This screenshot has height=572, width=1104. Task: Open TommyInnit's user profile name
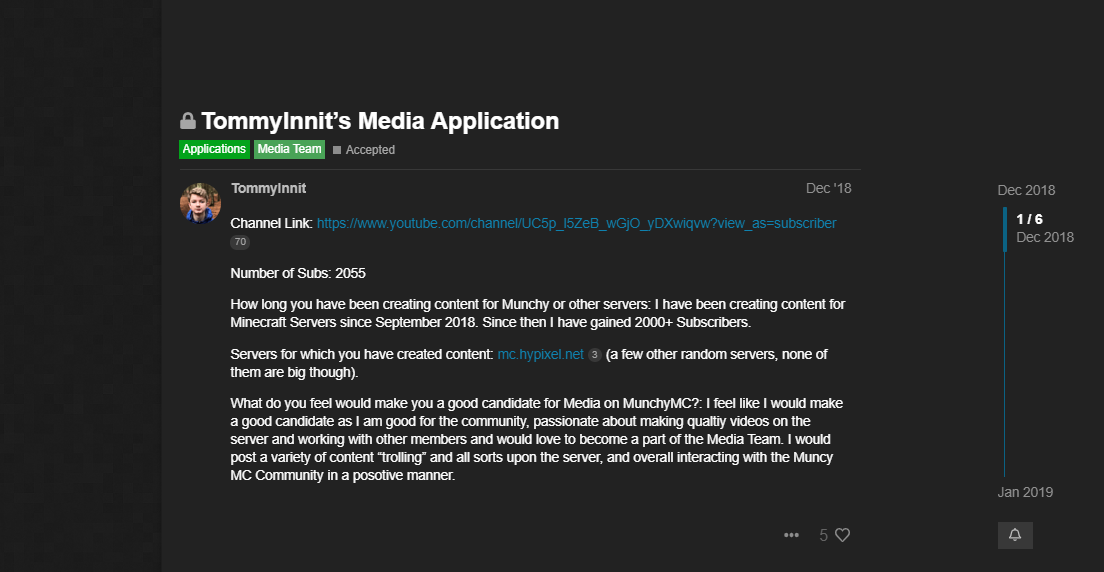[x=268, y=189]
